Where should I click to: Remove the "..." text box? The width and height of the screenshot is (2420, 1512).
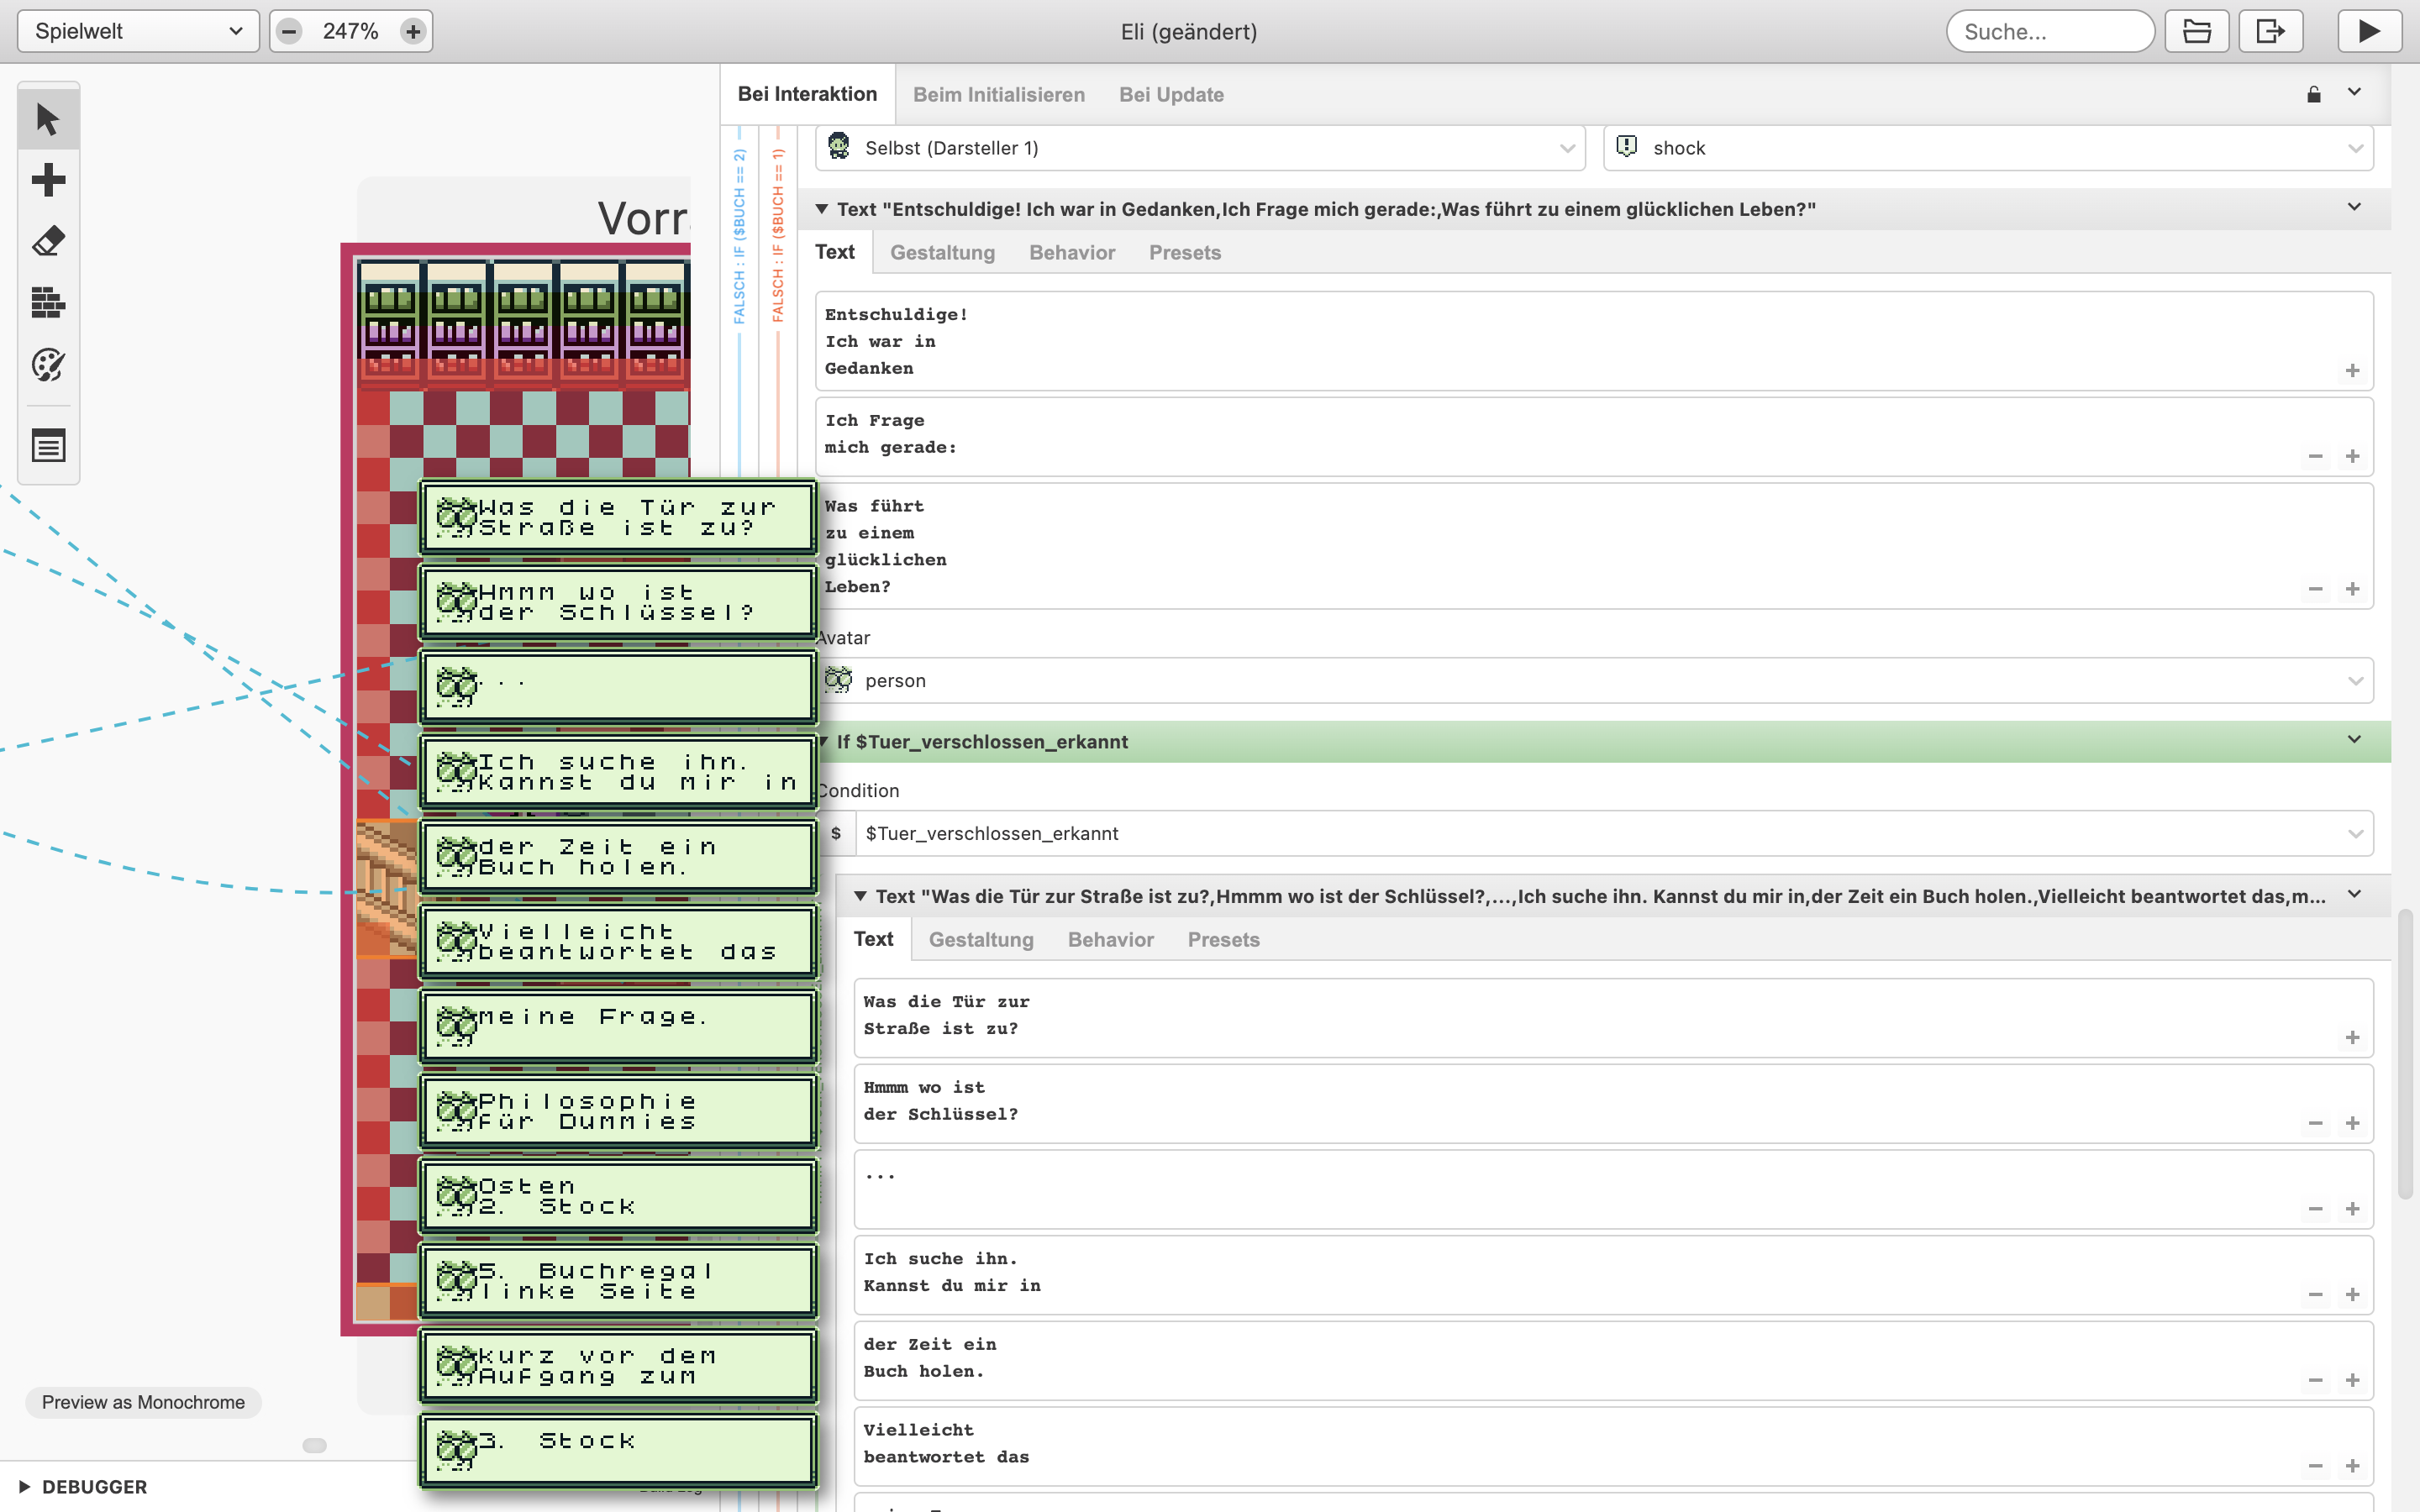2315,1210
